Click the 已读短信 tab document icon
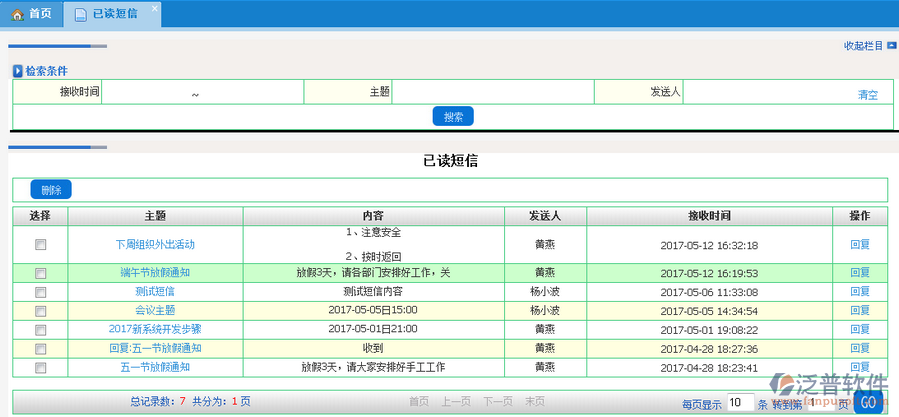Image resolution: width=899 pixels, height=417 pixels. coord(80,14)
